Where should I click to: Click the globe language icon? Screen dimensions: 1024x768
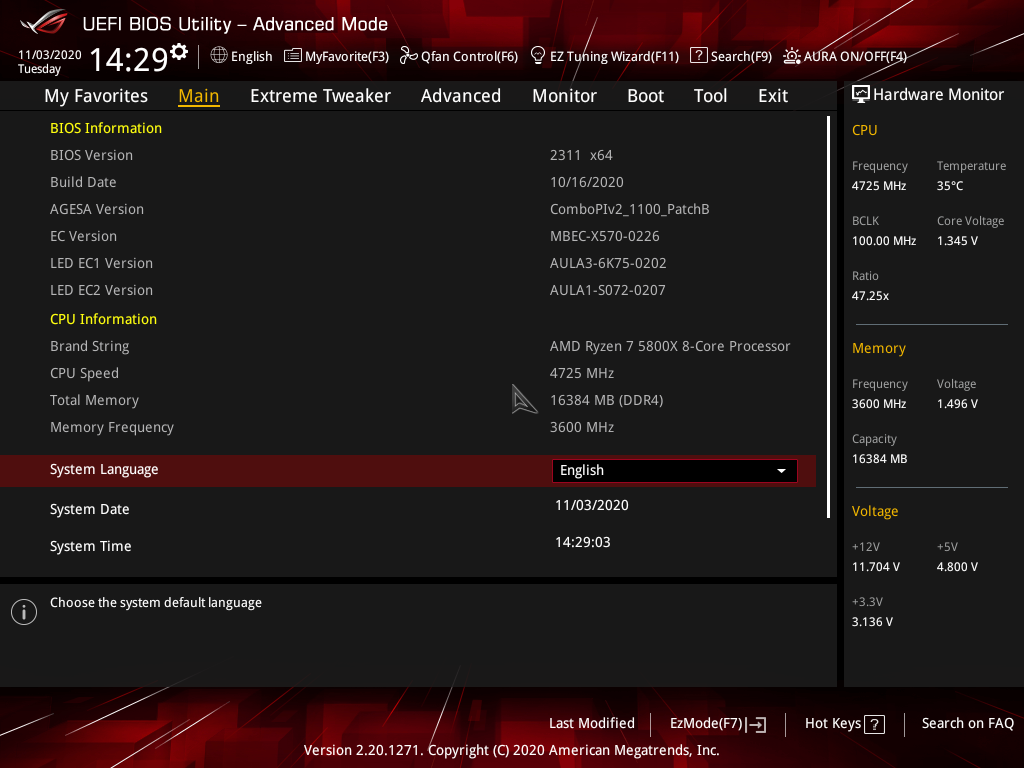point(219,56)
